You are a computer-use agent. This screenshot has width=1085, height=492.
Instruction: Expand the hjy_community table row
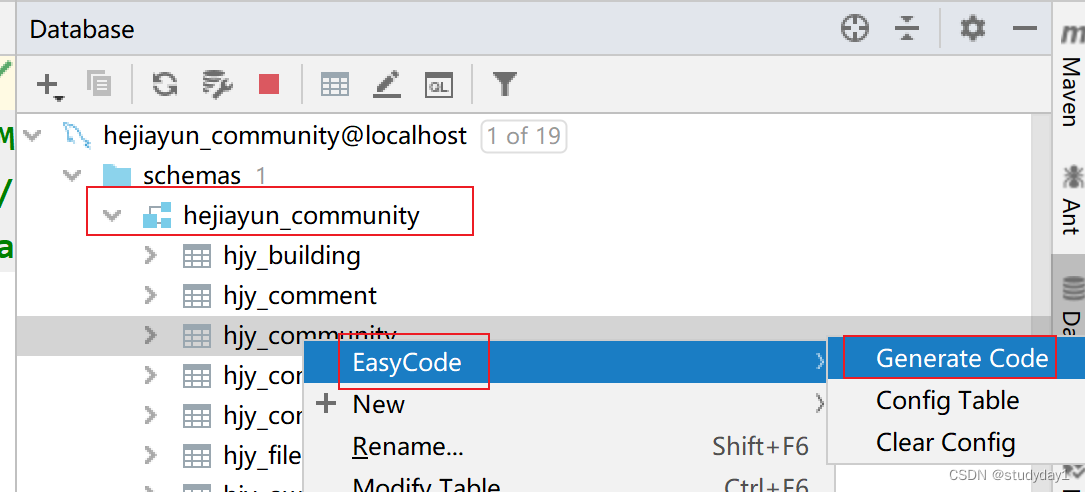(151, 336)
